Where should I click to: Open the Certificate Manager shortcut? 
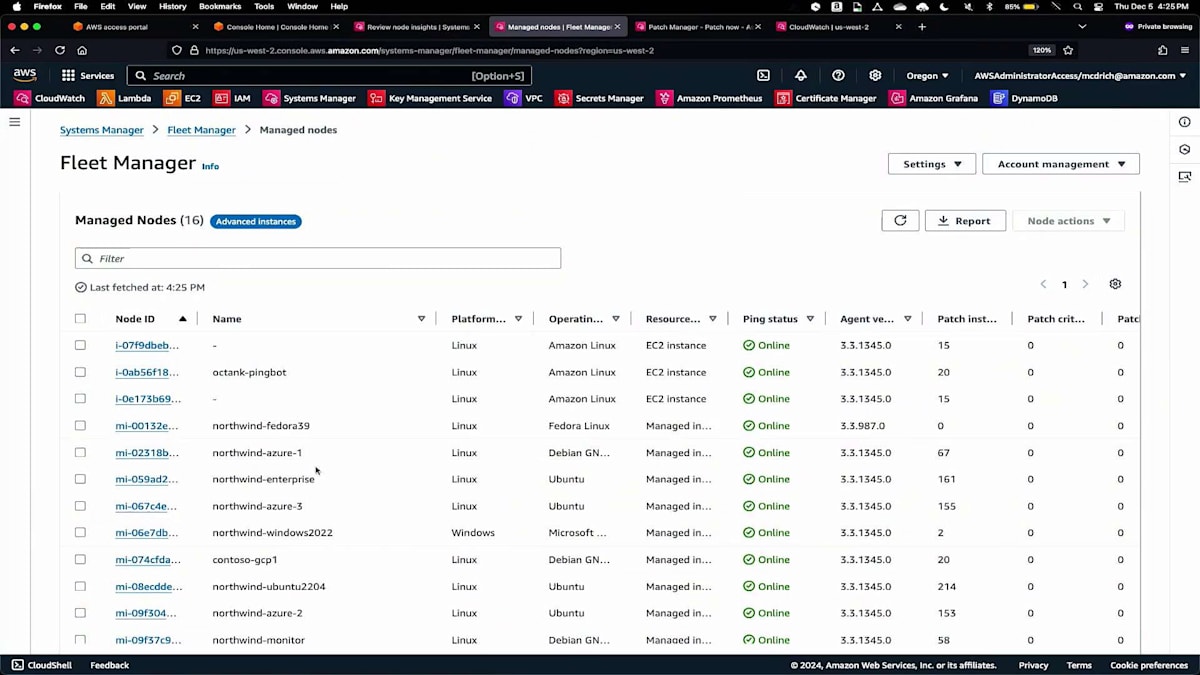click(x=826, y=98)
